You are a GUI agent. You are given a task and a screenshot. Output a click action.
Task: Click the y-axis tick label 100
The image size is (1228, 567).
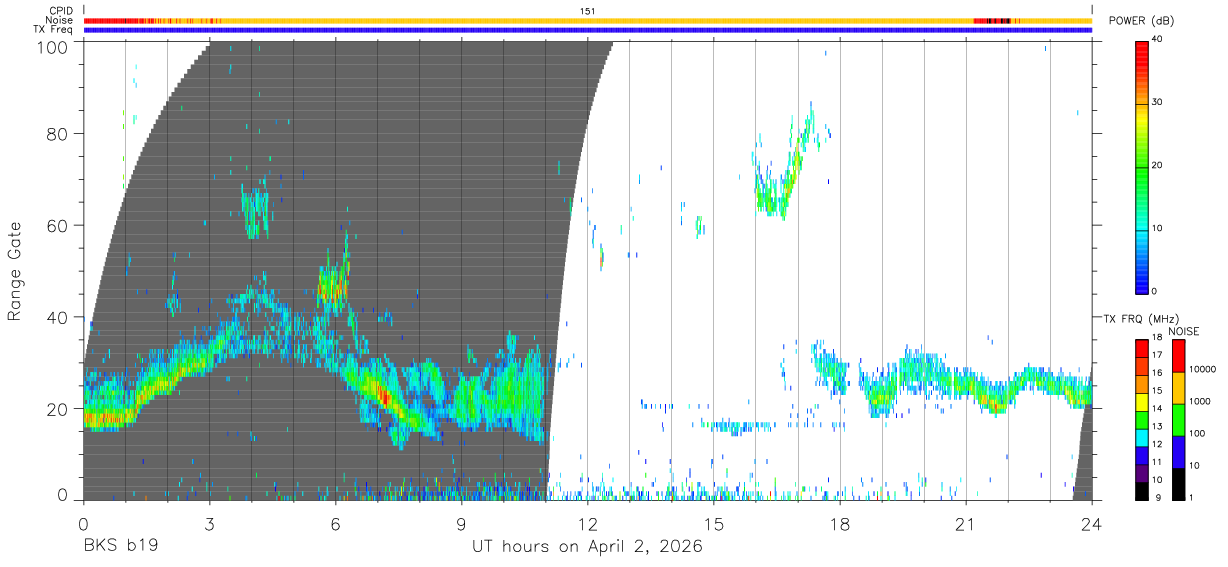(x=52, y=47)
